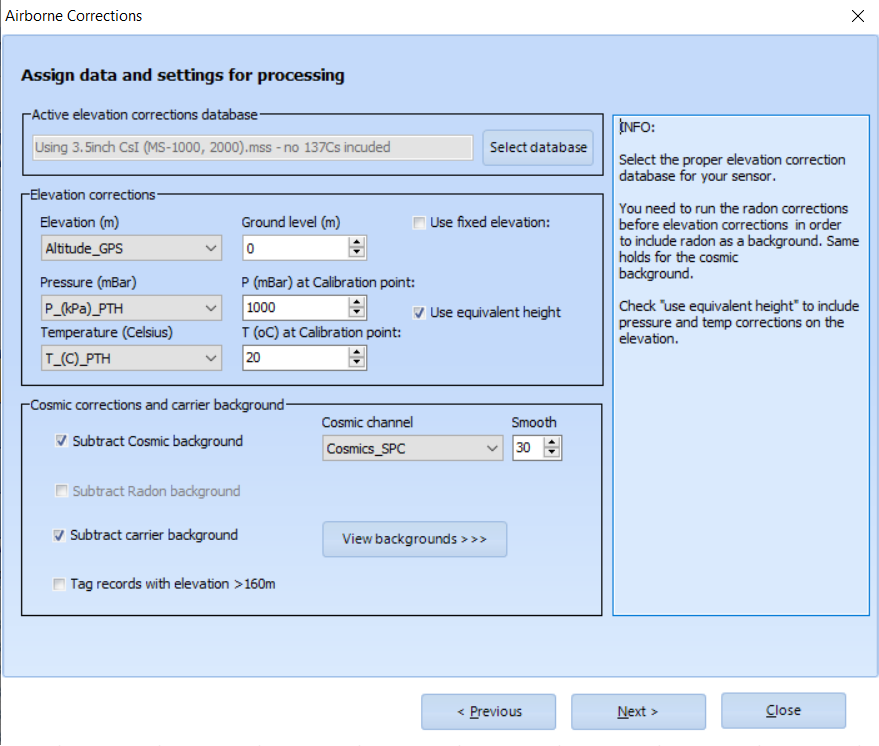Viewport: 879px width, 746px height.
Task: Enable Use fixed elevation
Action: (x=419, y=222)
